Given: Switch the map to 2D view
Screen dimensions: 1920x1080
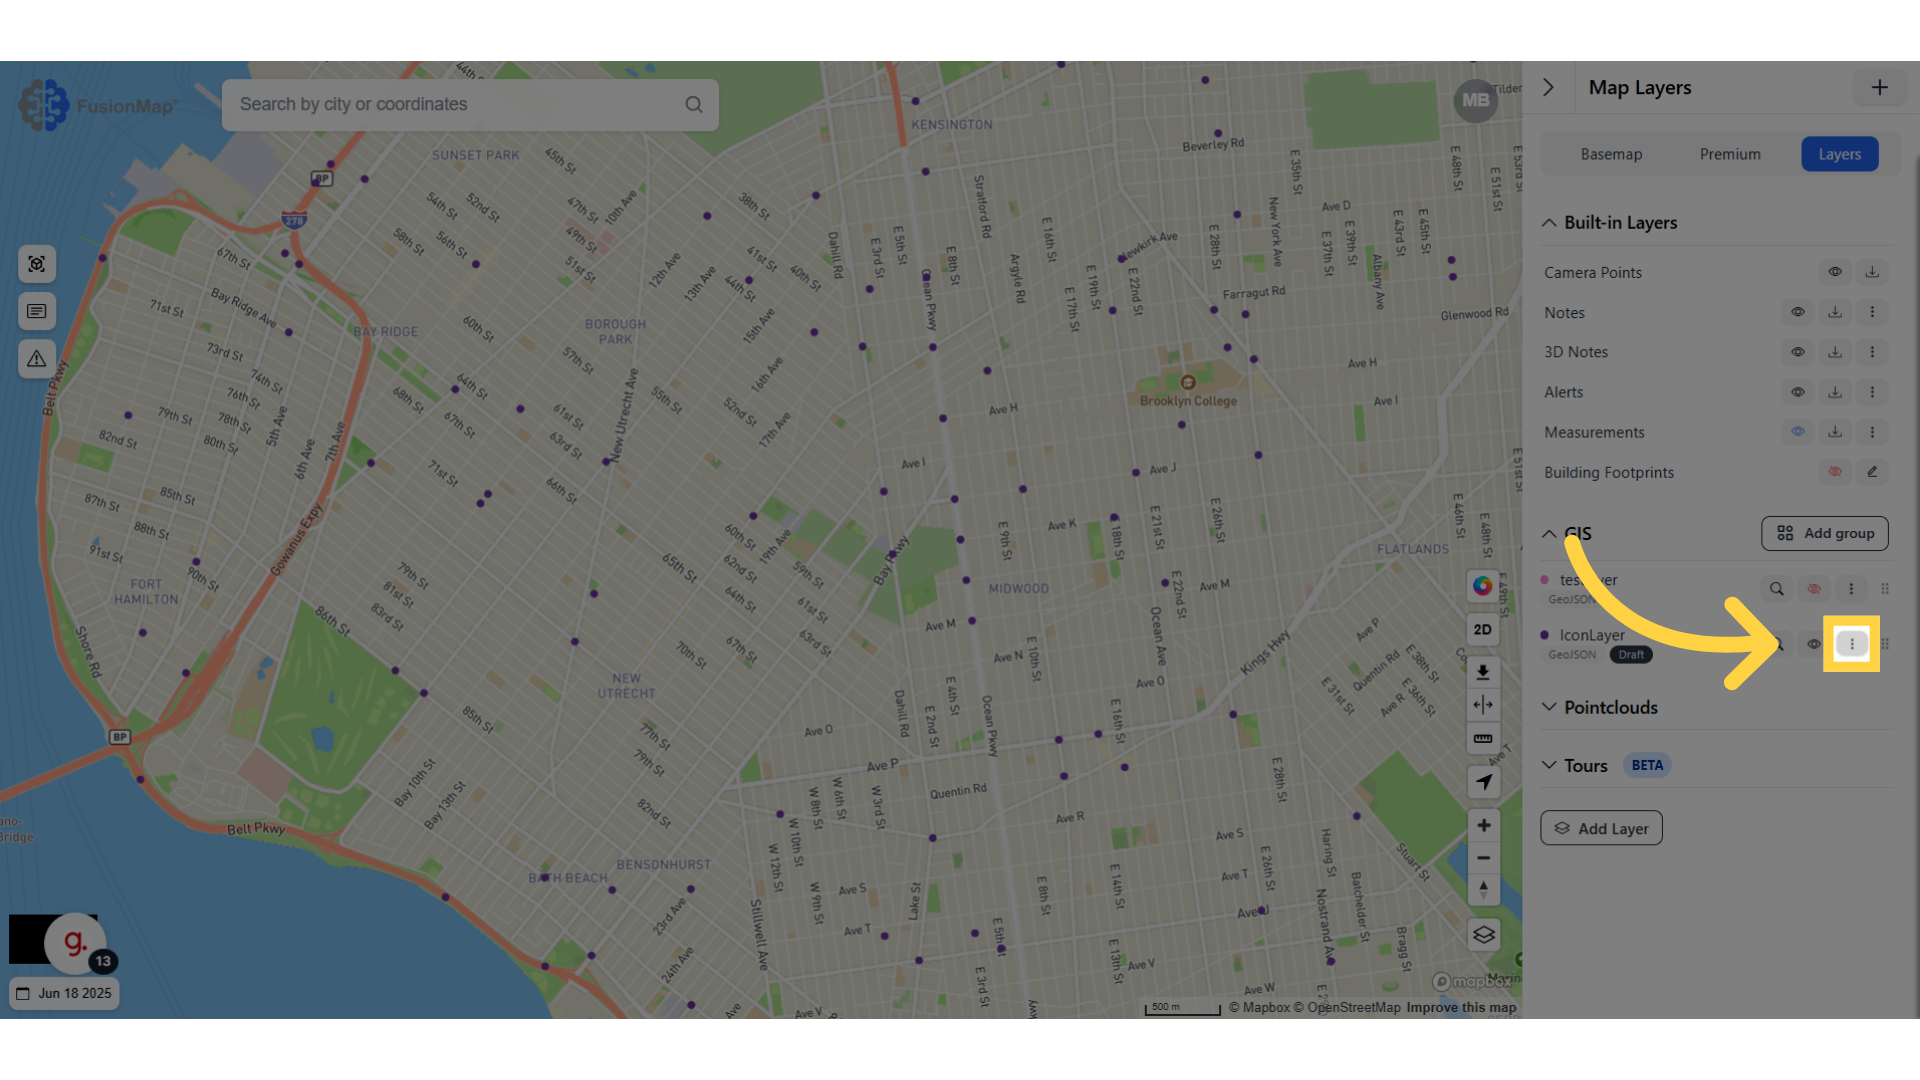Looking at the screenshot, I should [1483, 630].
